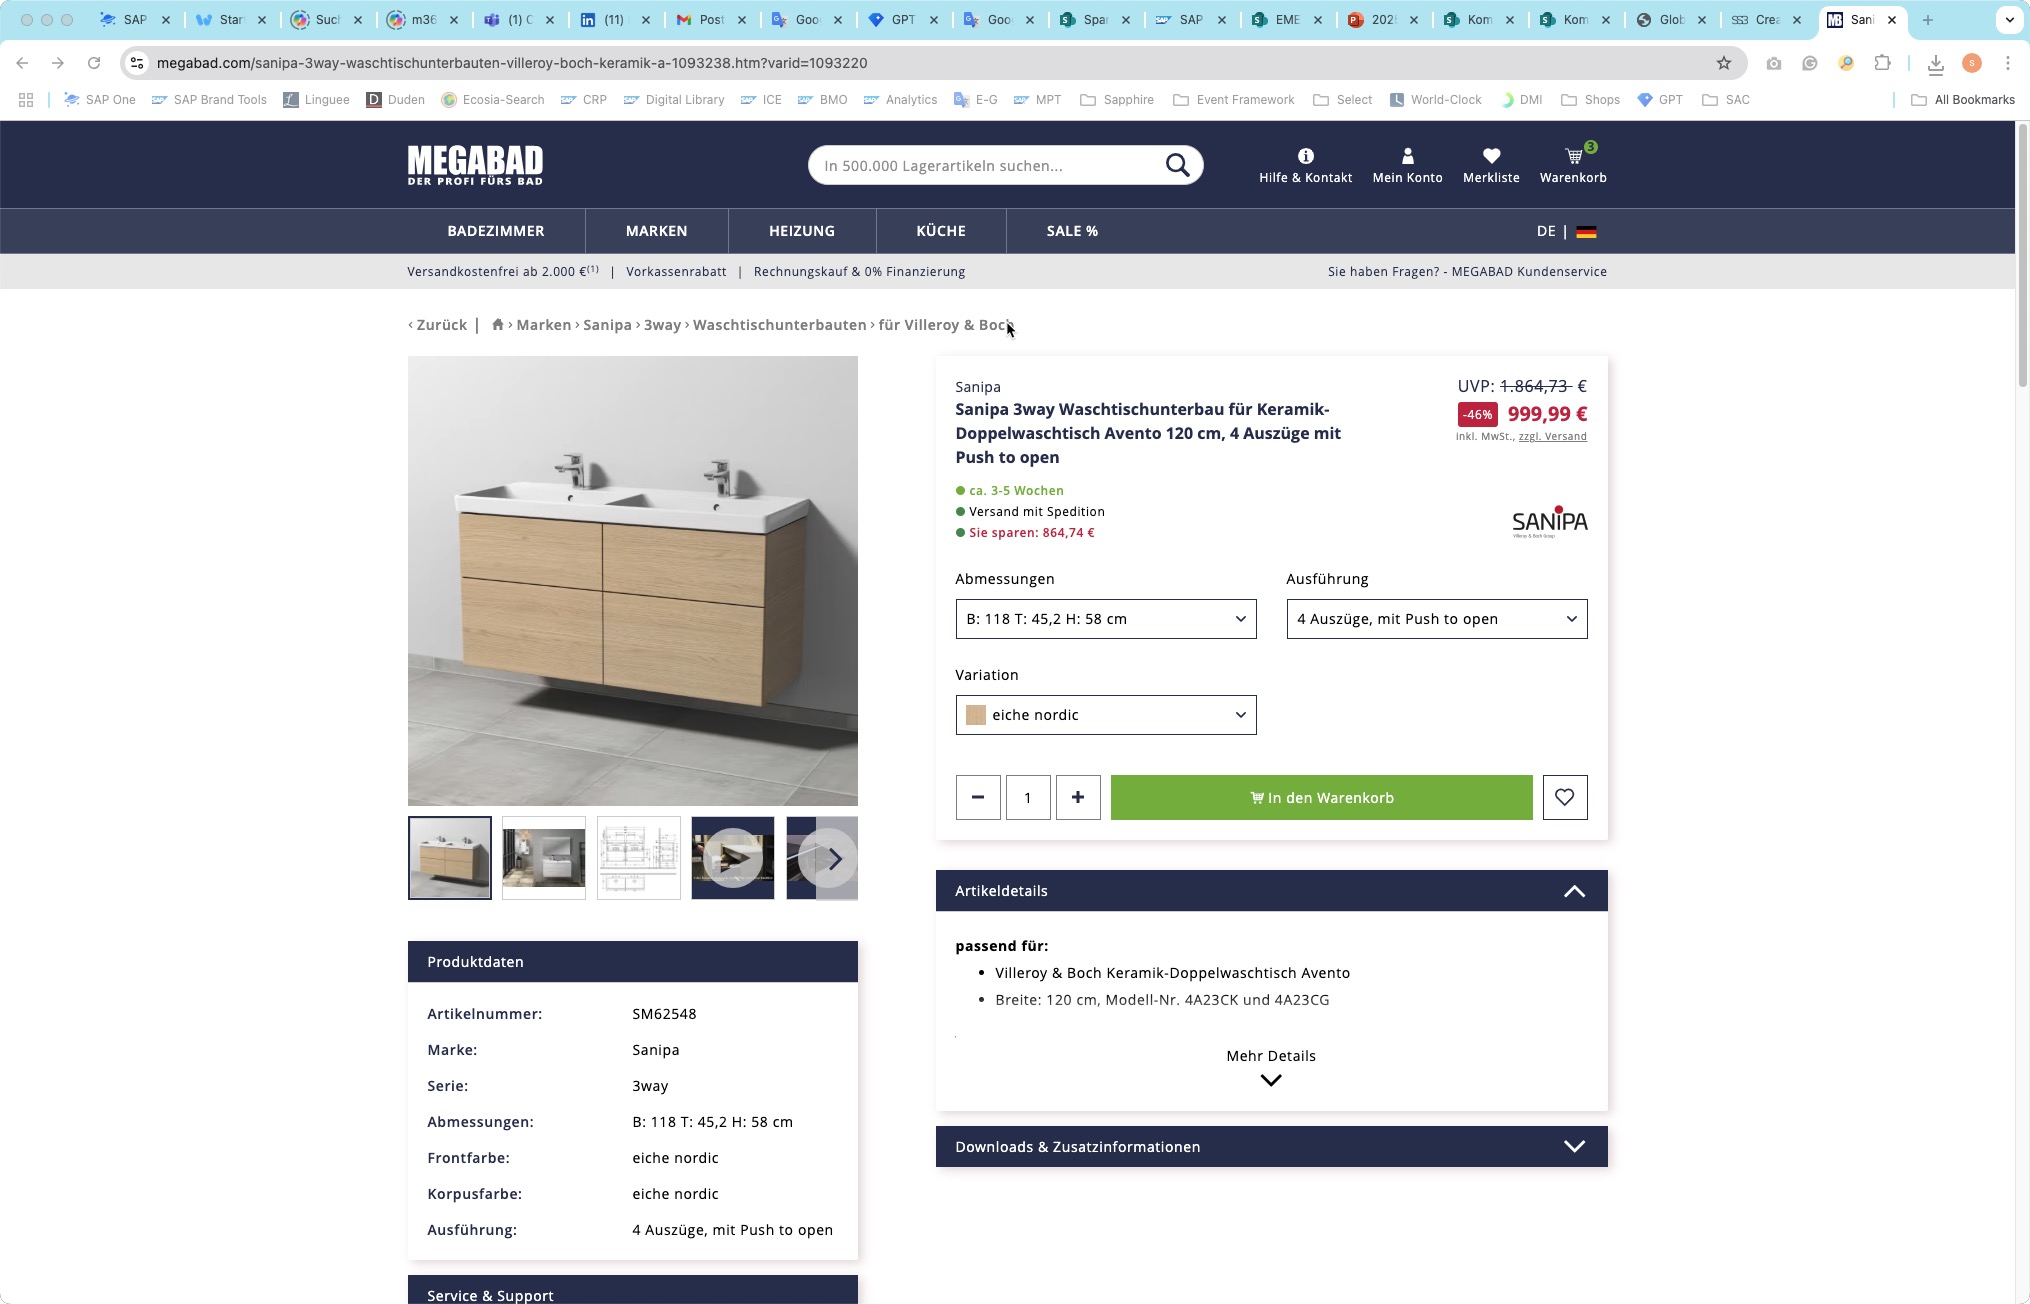This screenshot has height=1304, width=2030.
Task: Click the search magnifier icon
Action: tap(1177, 165)
